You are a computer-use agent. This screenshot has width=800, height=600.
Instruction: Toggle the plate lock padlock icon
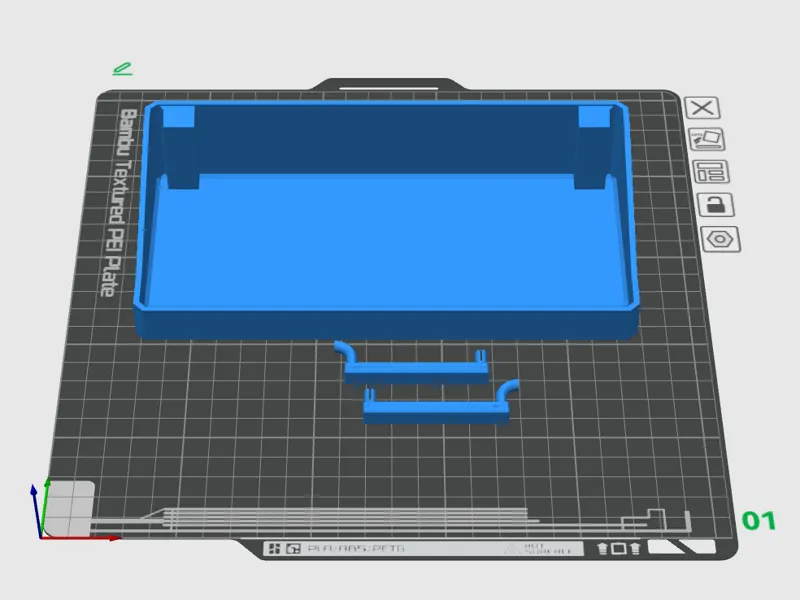pos(716,205)
